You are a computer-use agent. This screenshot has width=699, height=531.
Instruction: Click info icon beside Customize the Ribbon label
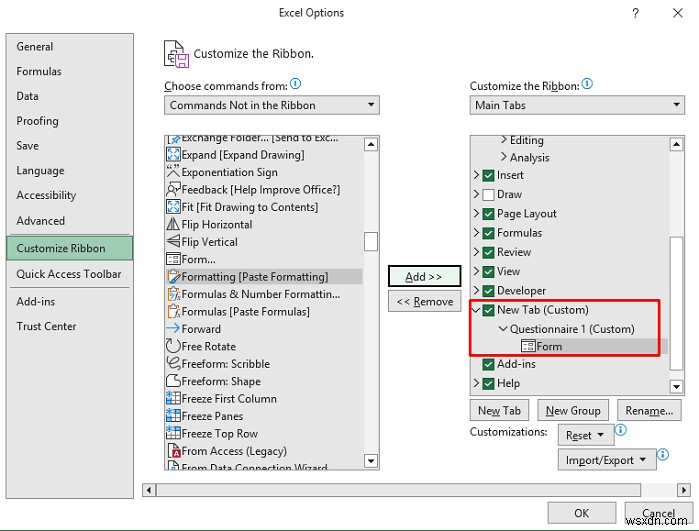[588, 83]
